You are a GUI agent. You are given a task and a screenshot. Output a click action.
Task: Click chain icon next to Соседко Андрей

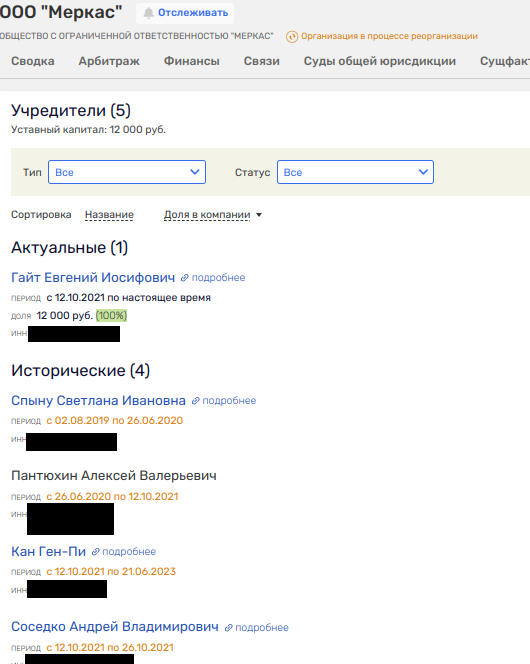pyautogui.click(x=229, y=628)
